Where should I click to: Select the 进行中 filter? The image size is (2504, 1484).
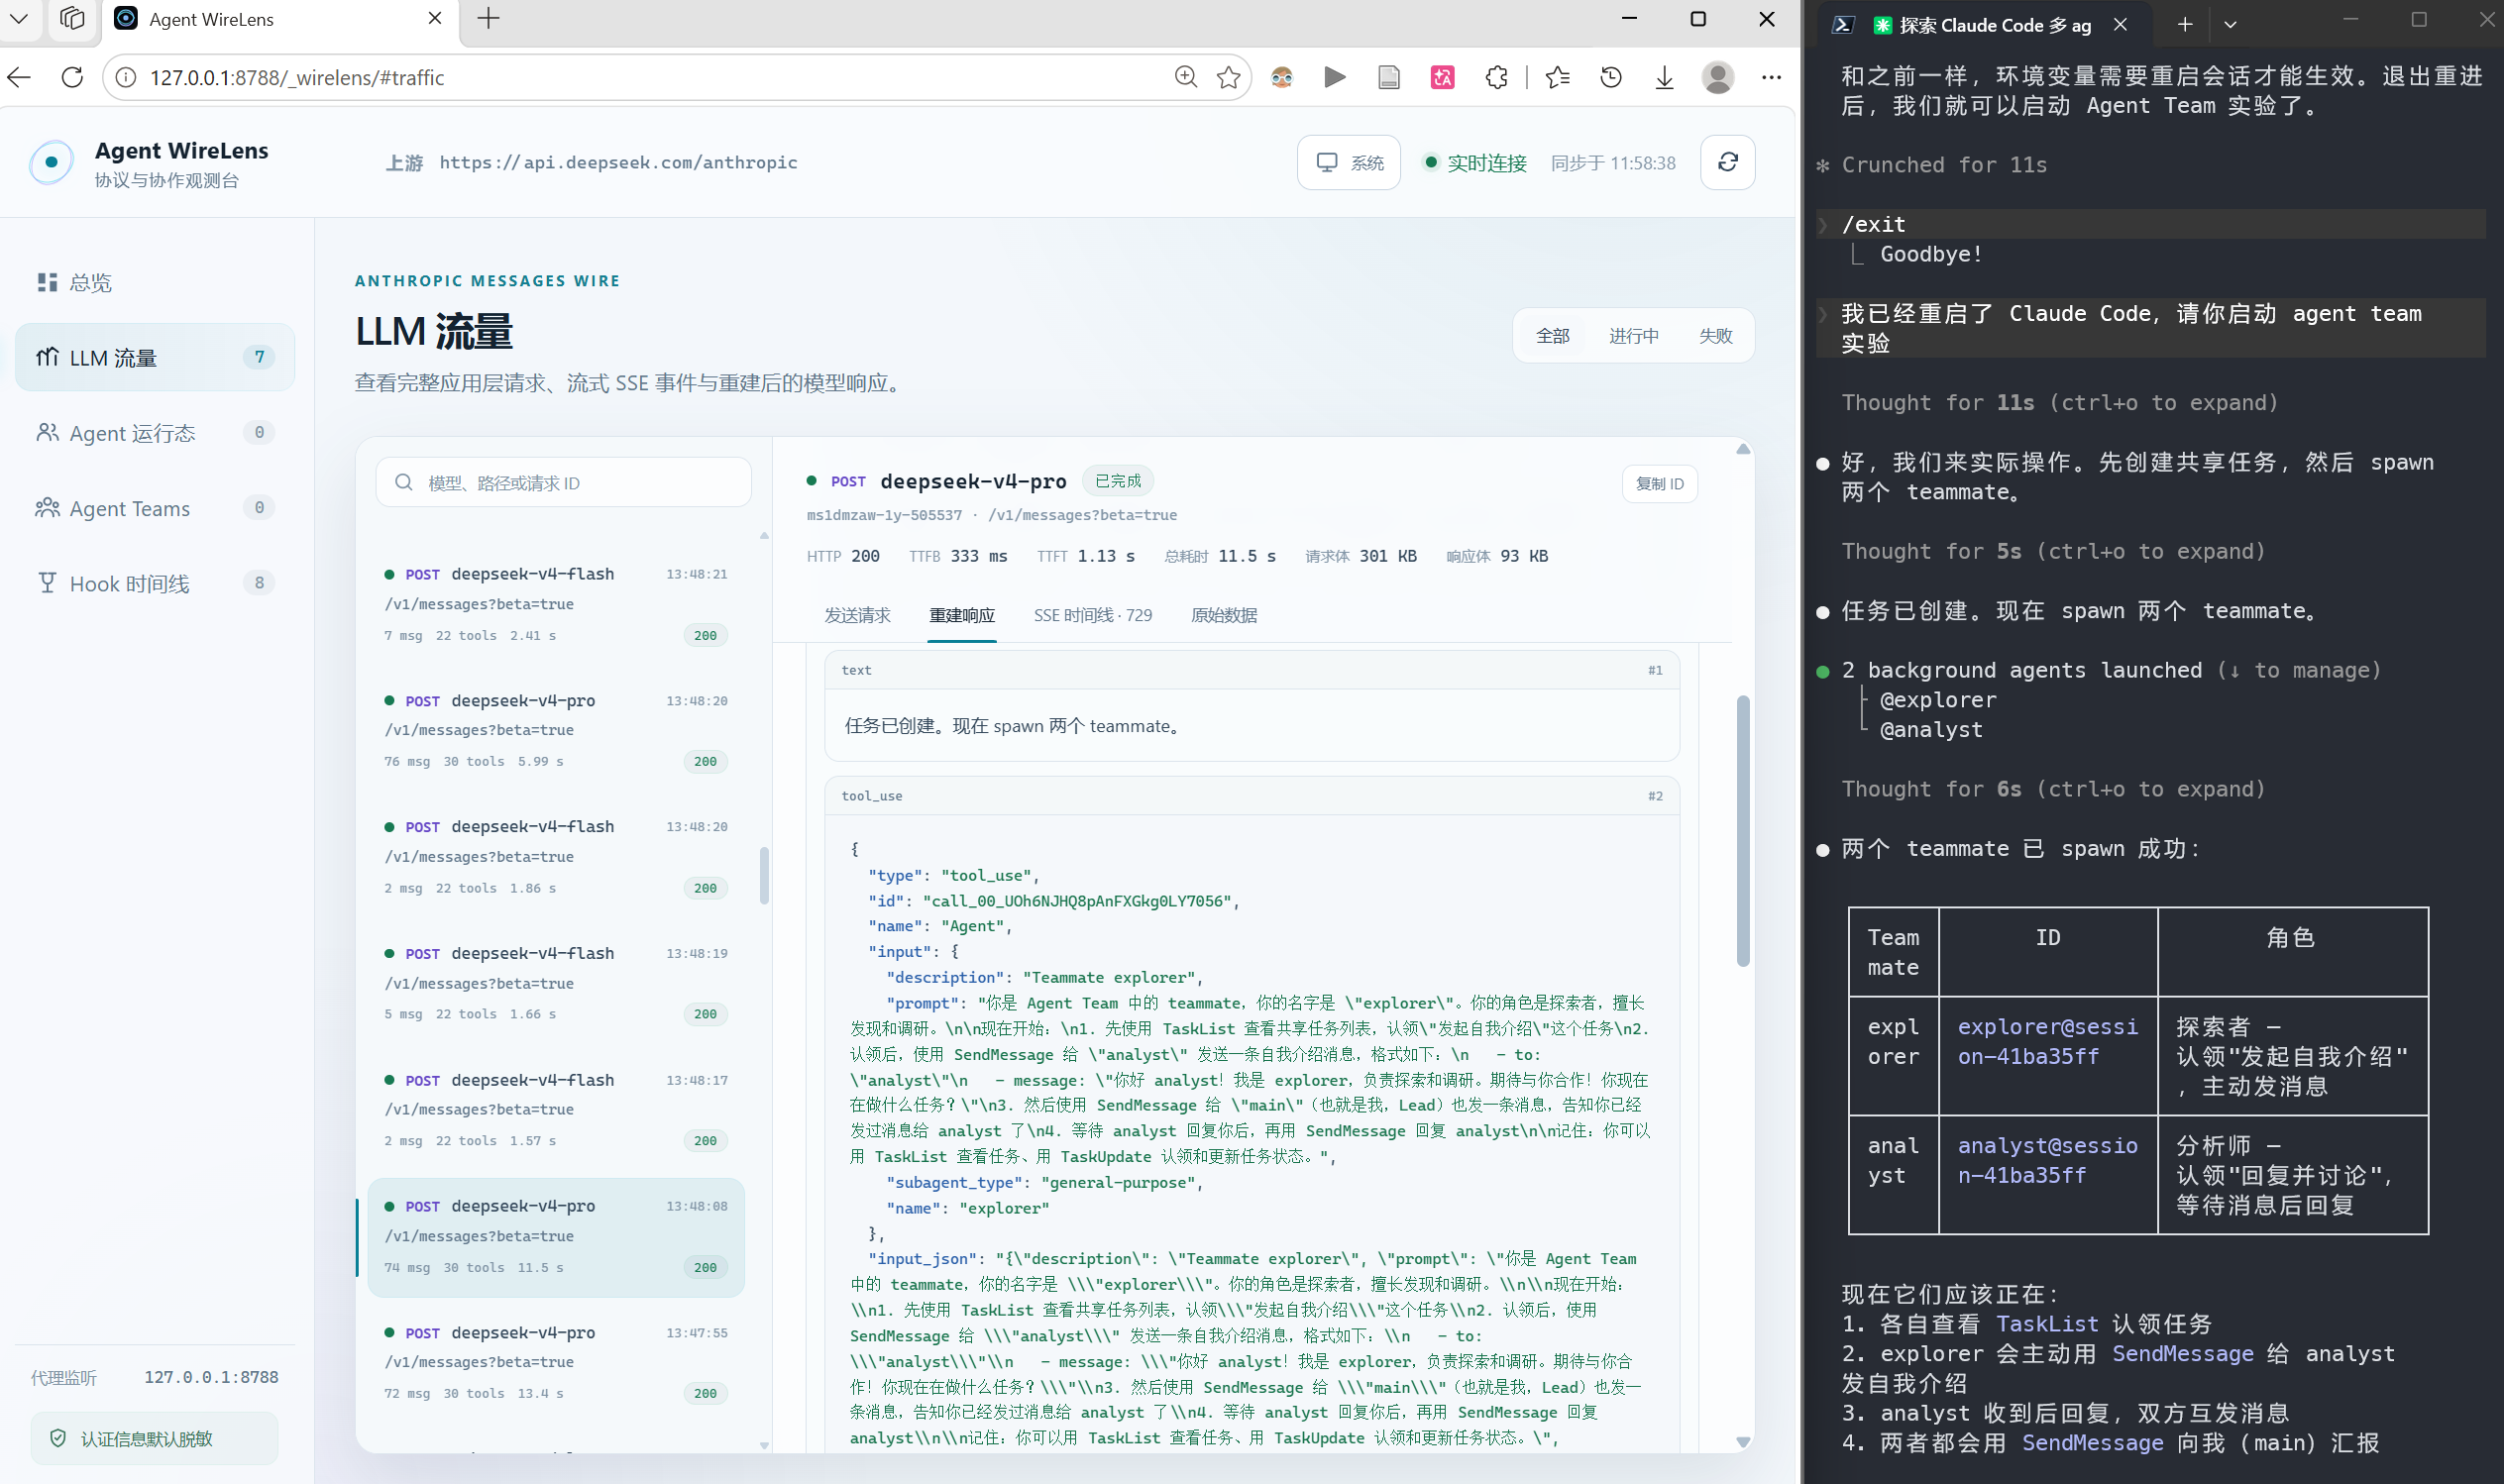click(1634, 336)
